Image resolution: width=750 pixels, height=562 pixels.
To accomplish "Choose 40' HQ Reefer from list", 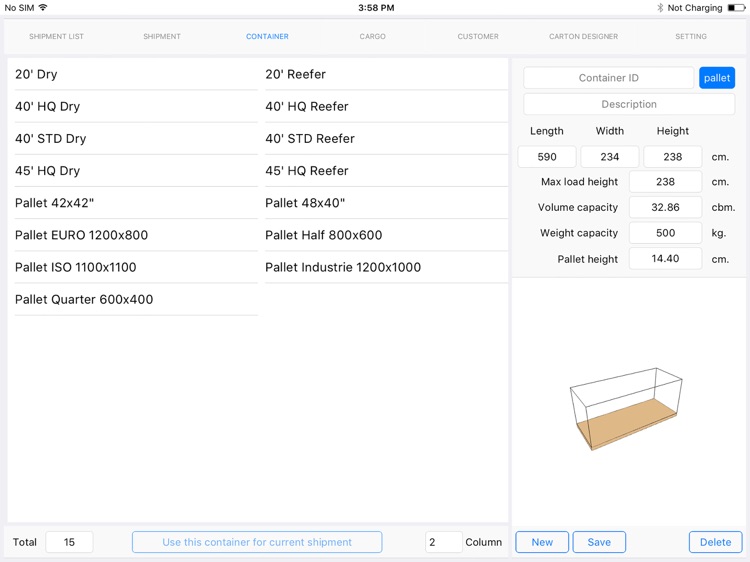I will [386, 106].
